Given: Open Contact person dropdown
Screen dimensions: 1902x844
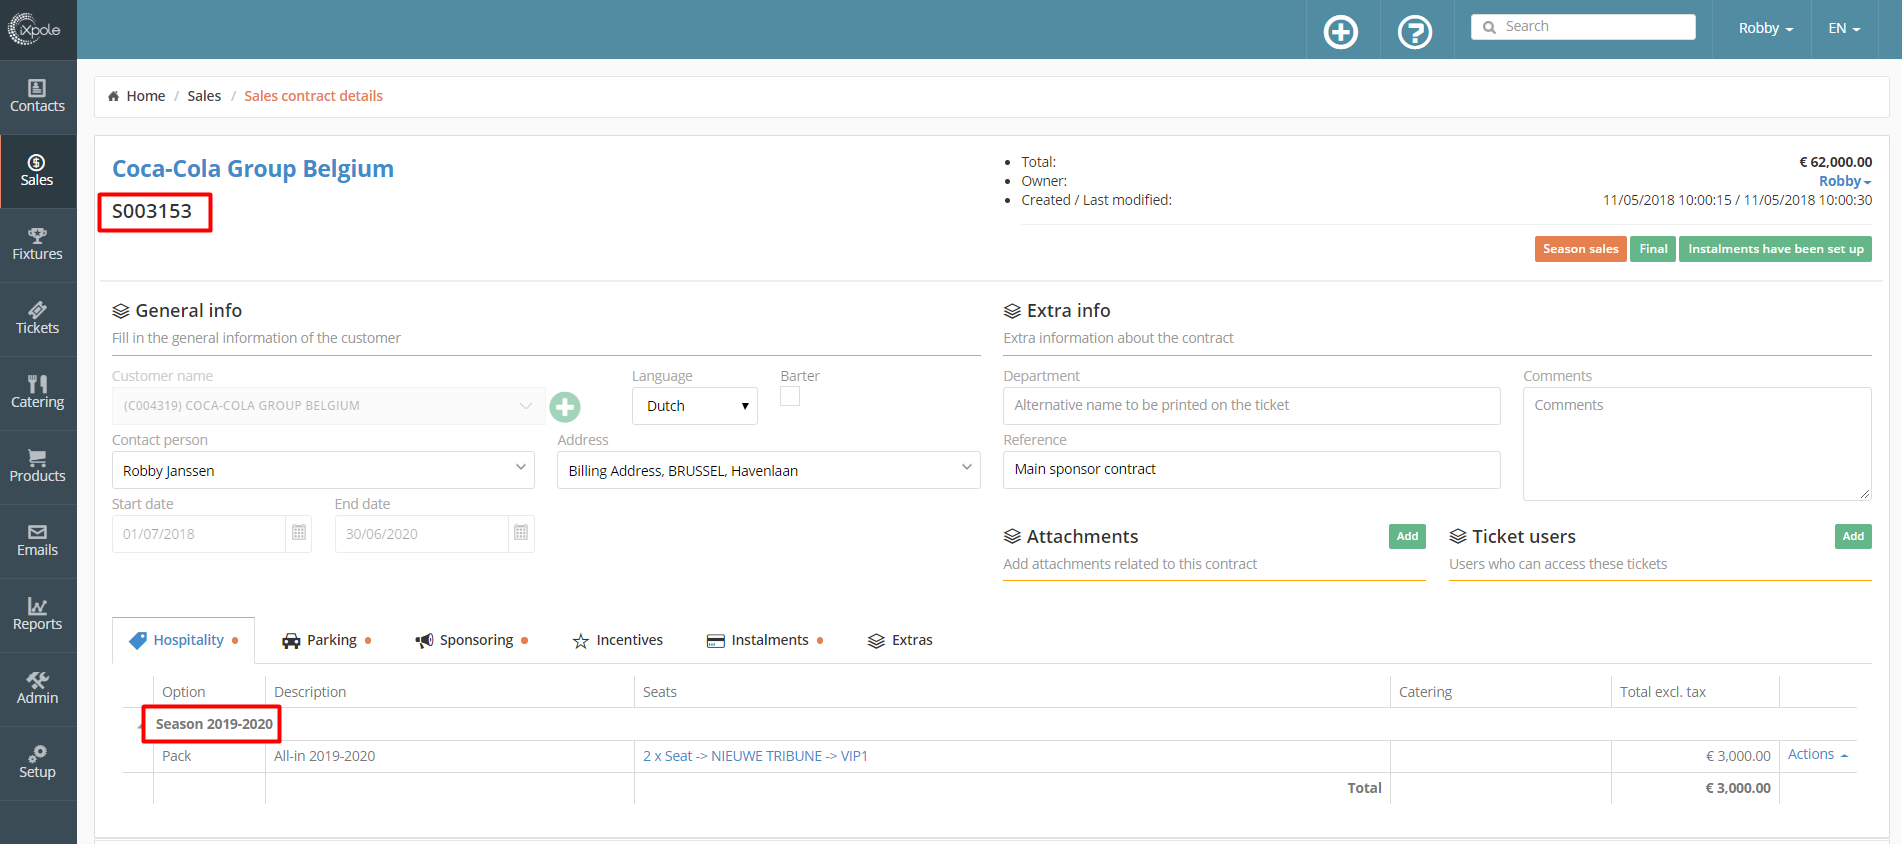Looking at the screenshot, I should tap(323, 470).
